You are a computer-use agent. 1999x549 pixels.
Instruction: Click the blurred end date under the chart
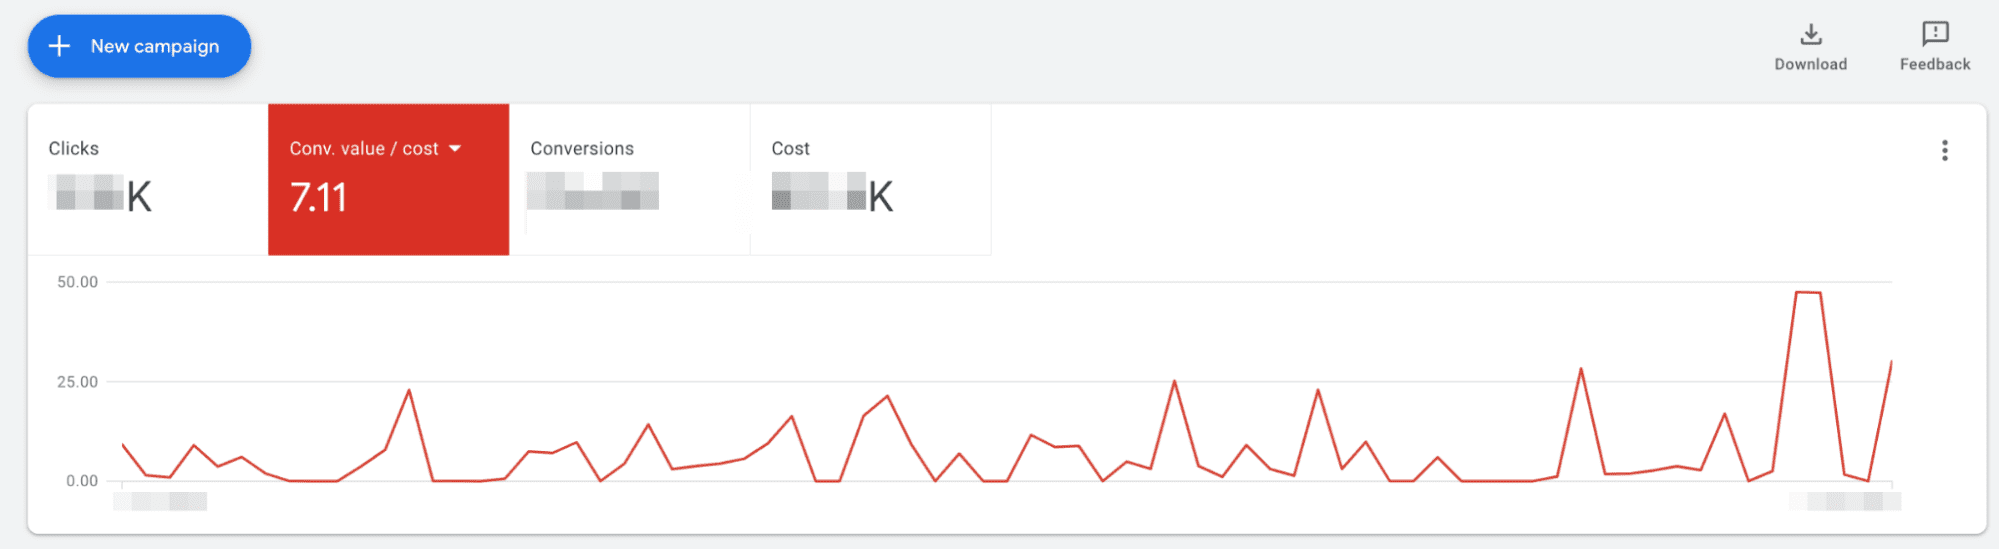(1845, 501)
